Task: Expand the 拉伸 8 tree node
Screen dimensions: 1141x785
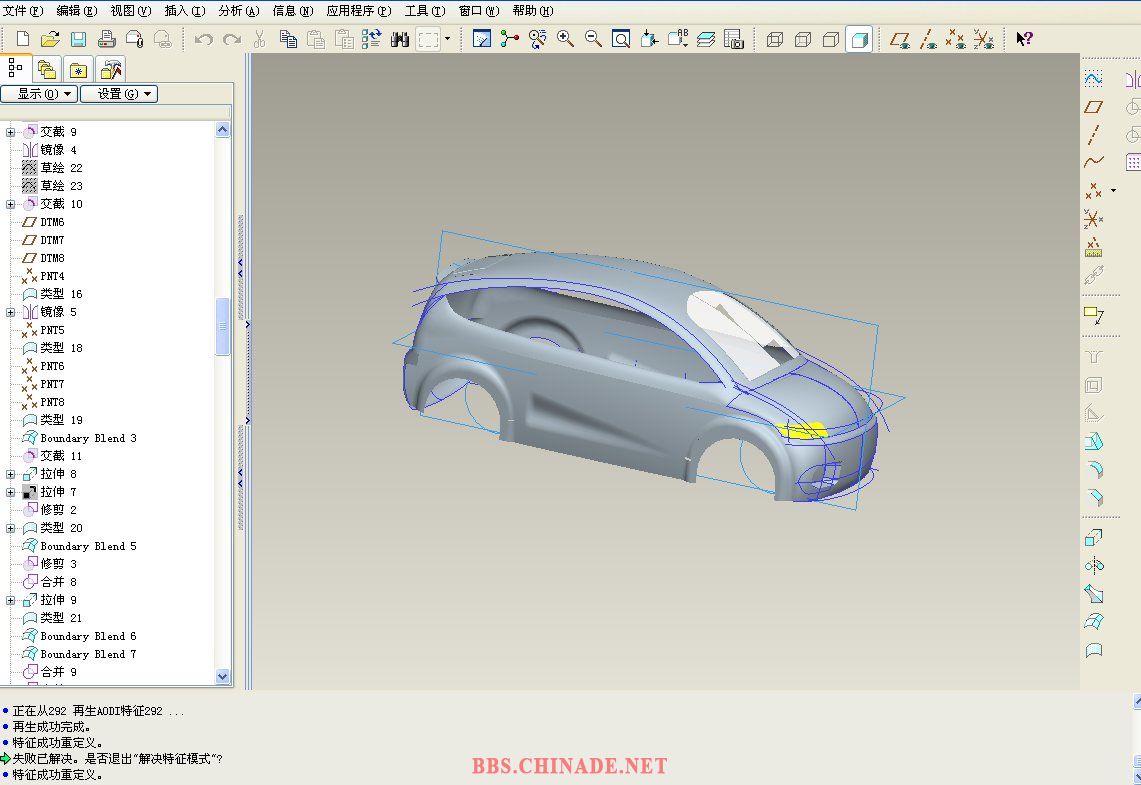Action: coord(10,474)
